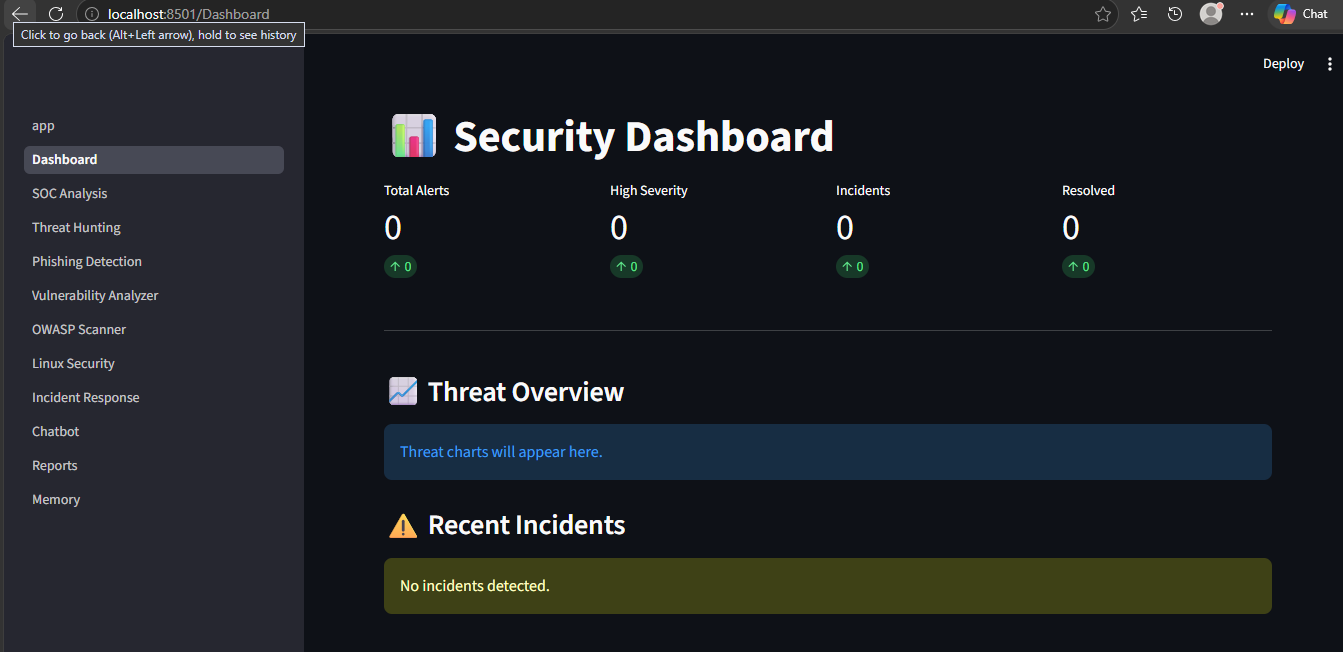
Task: Open the browser history icon
Action: pyautogui.click(x=1175, y=14)
